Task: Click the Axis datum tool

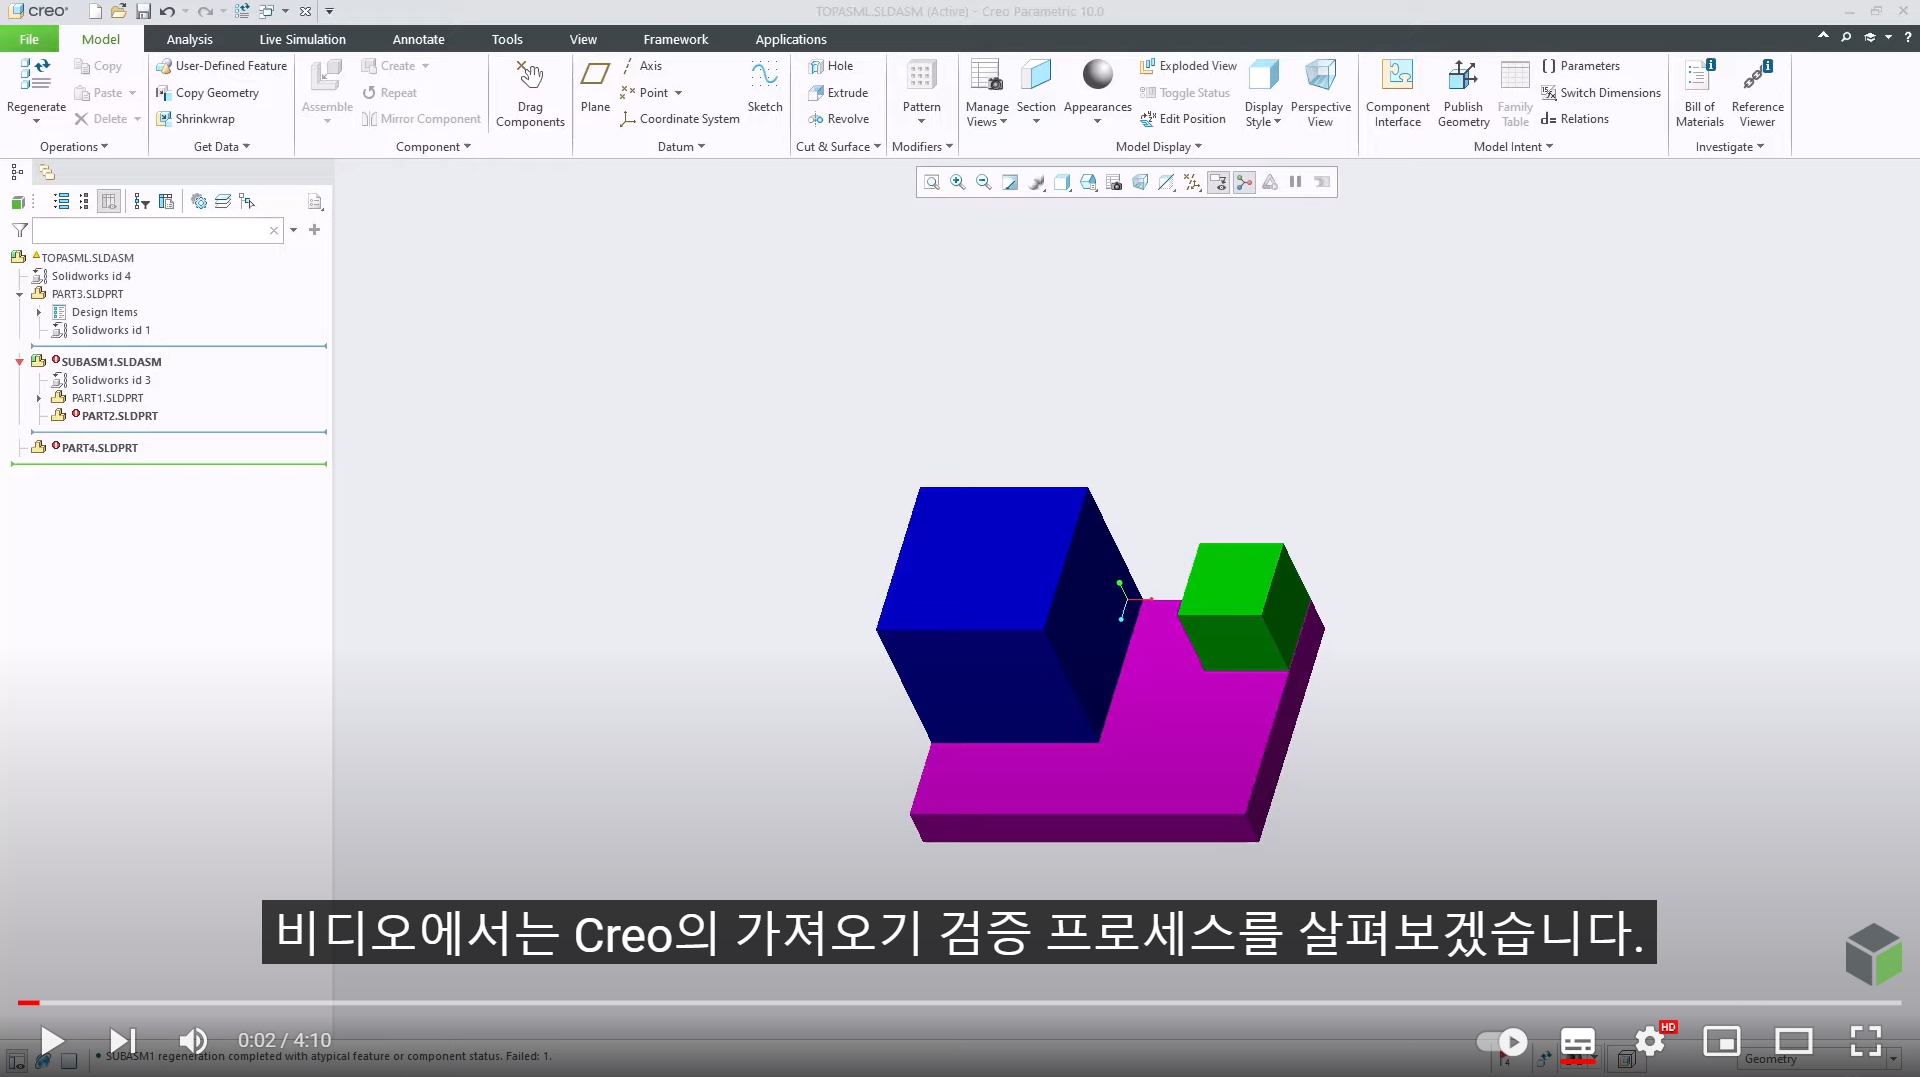Action: (x=641, y=66)
